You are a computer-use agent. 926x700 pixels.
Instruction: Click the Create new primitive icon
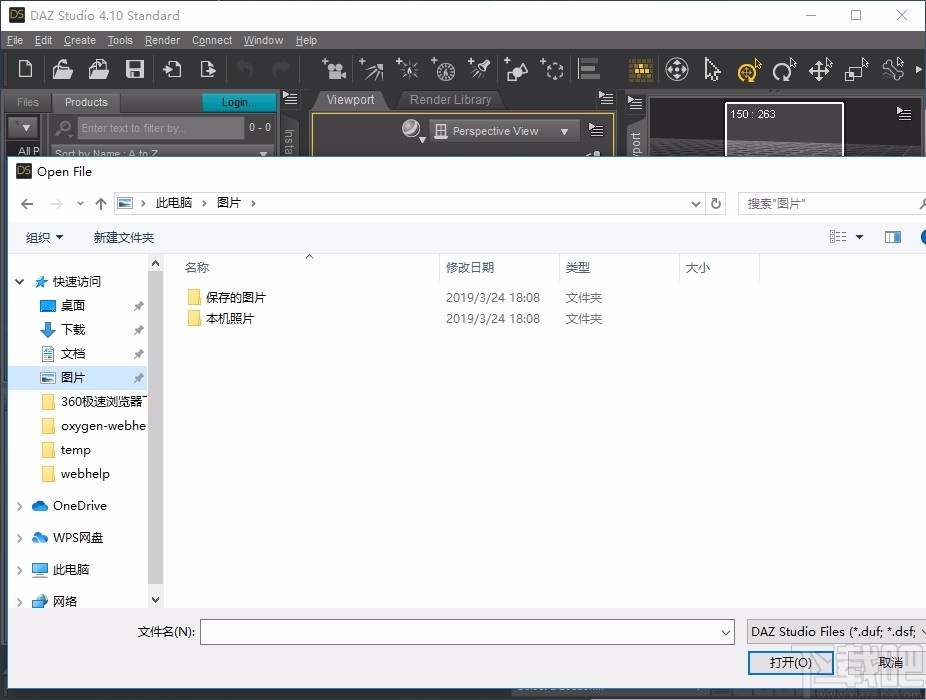pyautogui.click(x=516, y=69)
